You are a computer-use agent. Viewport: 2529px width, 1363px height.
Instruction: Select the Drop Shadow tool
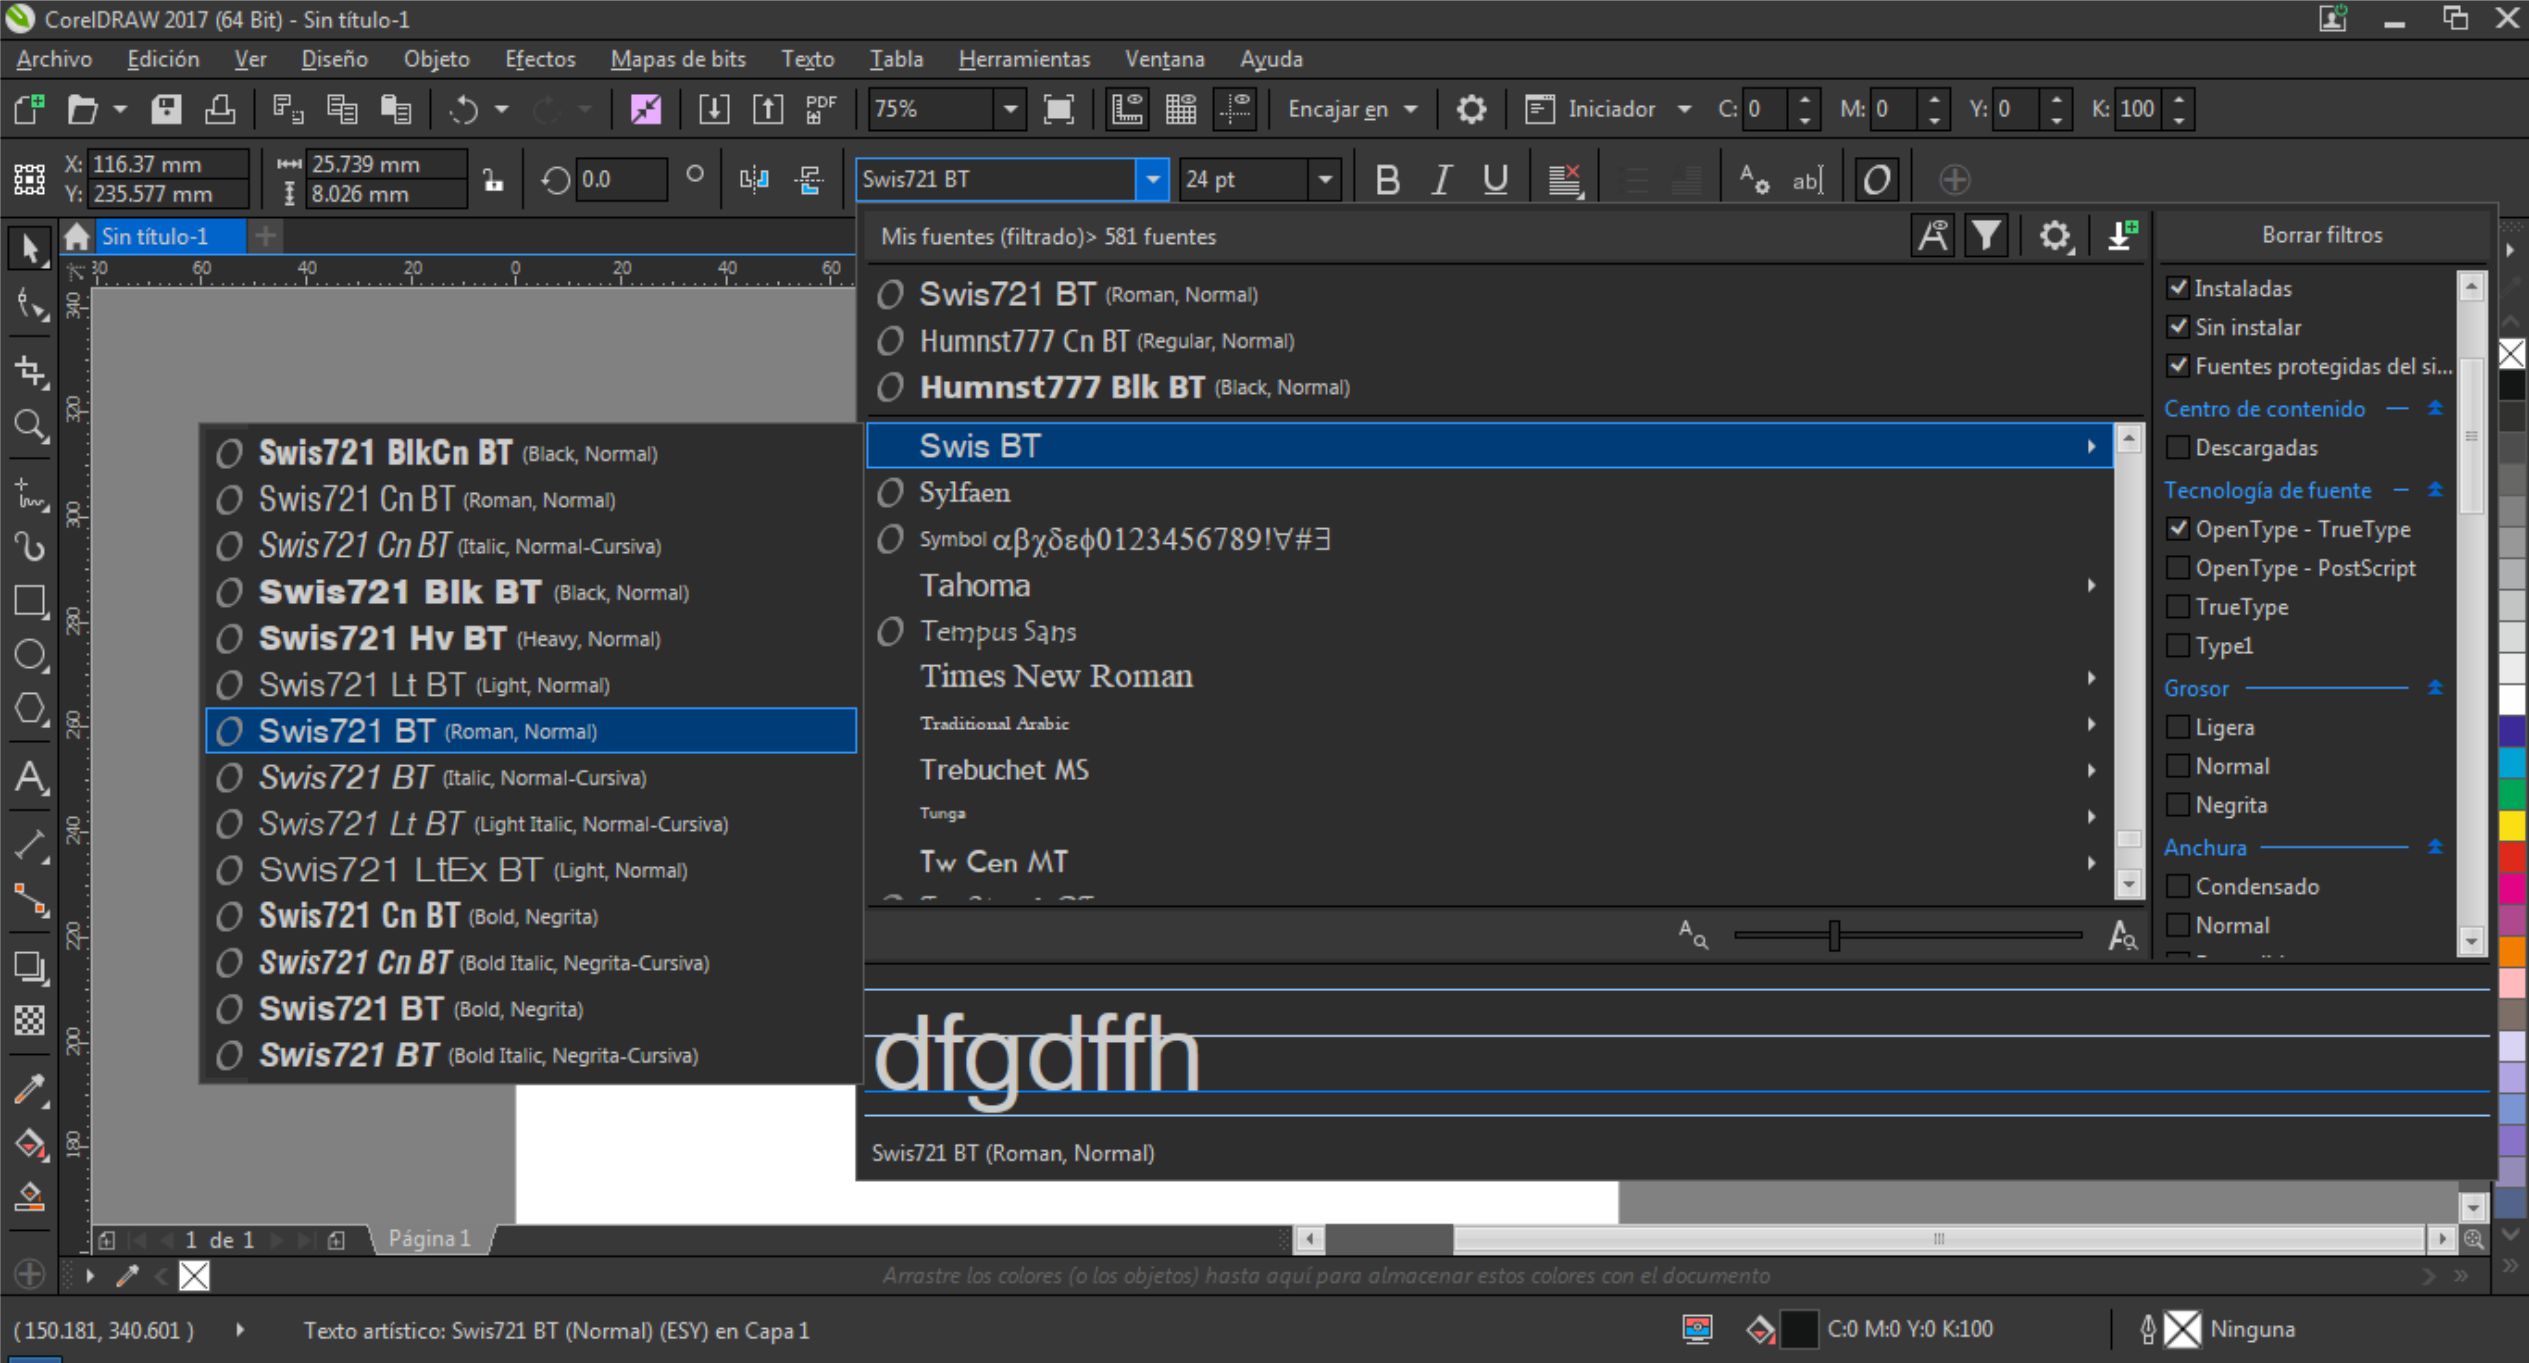[x=29, y=966]
